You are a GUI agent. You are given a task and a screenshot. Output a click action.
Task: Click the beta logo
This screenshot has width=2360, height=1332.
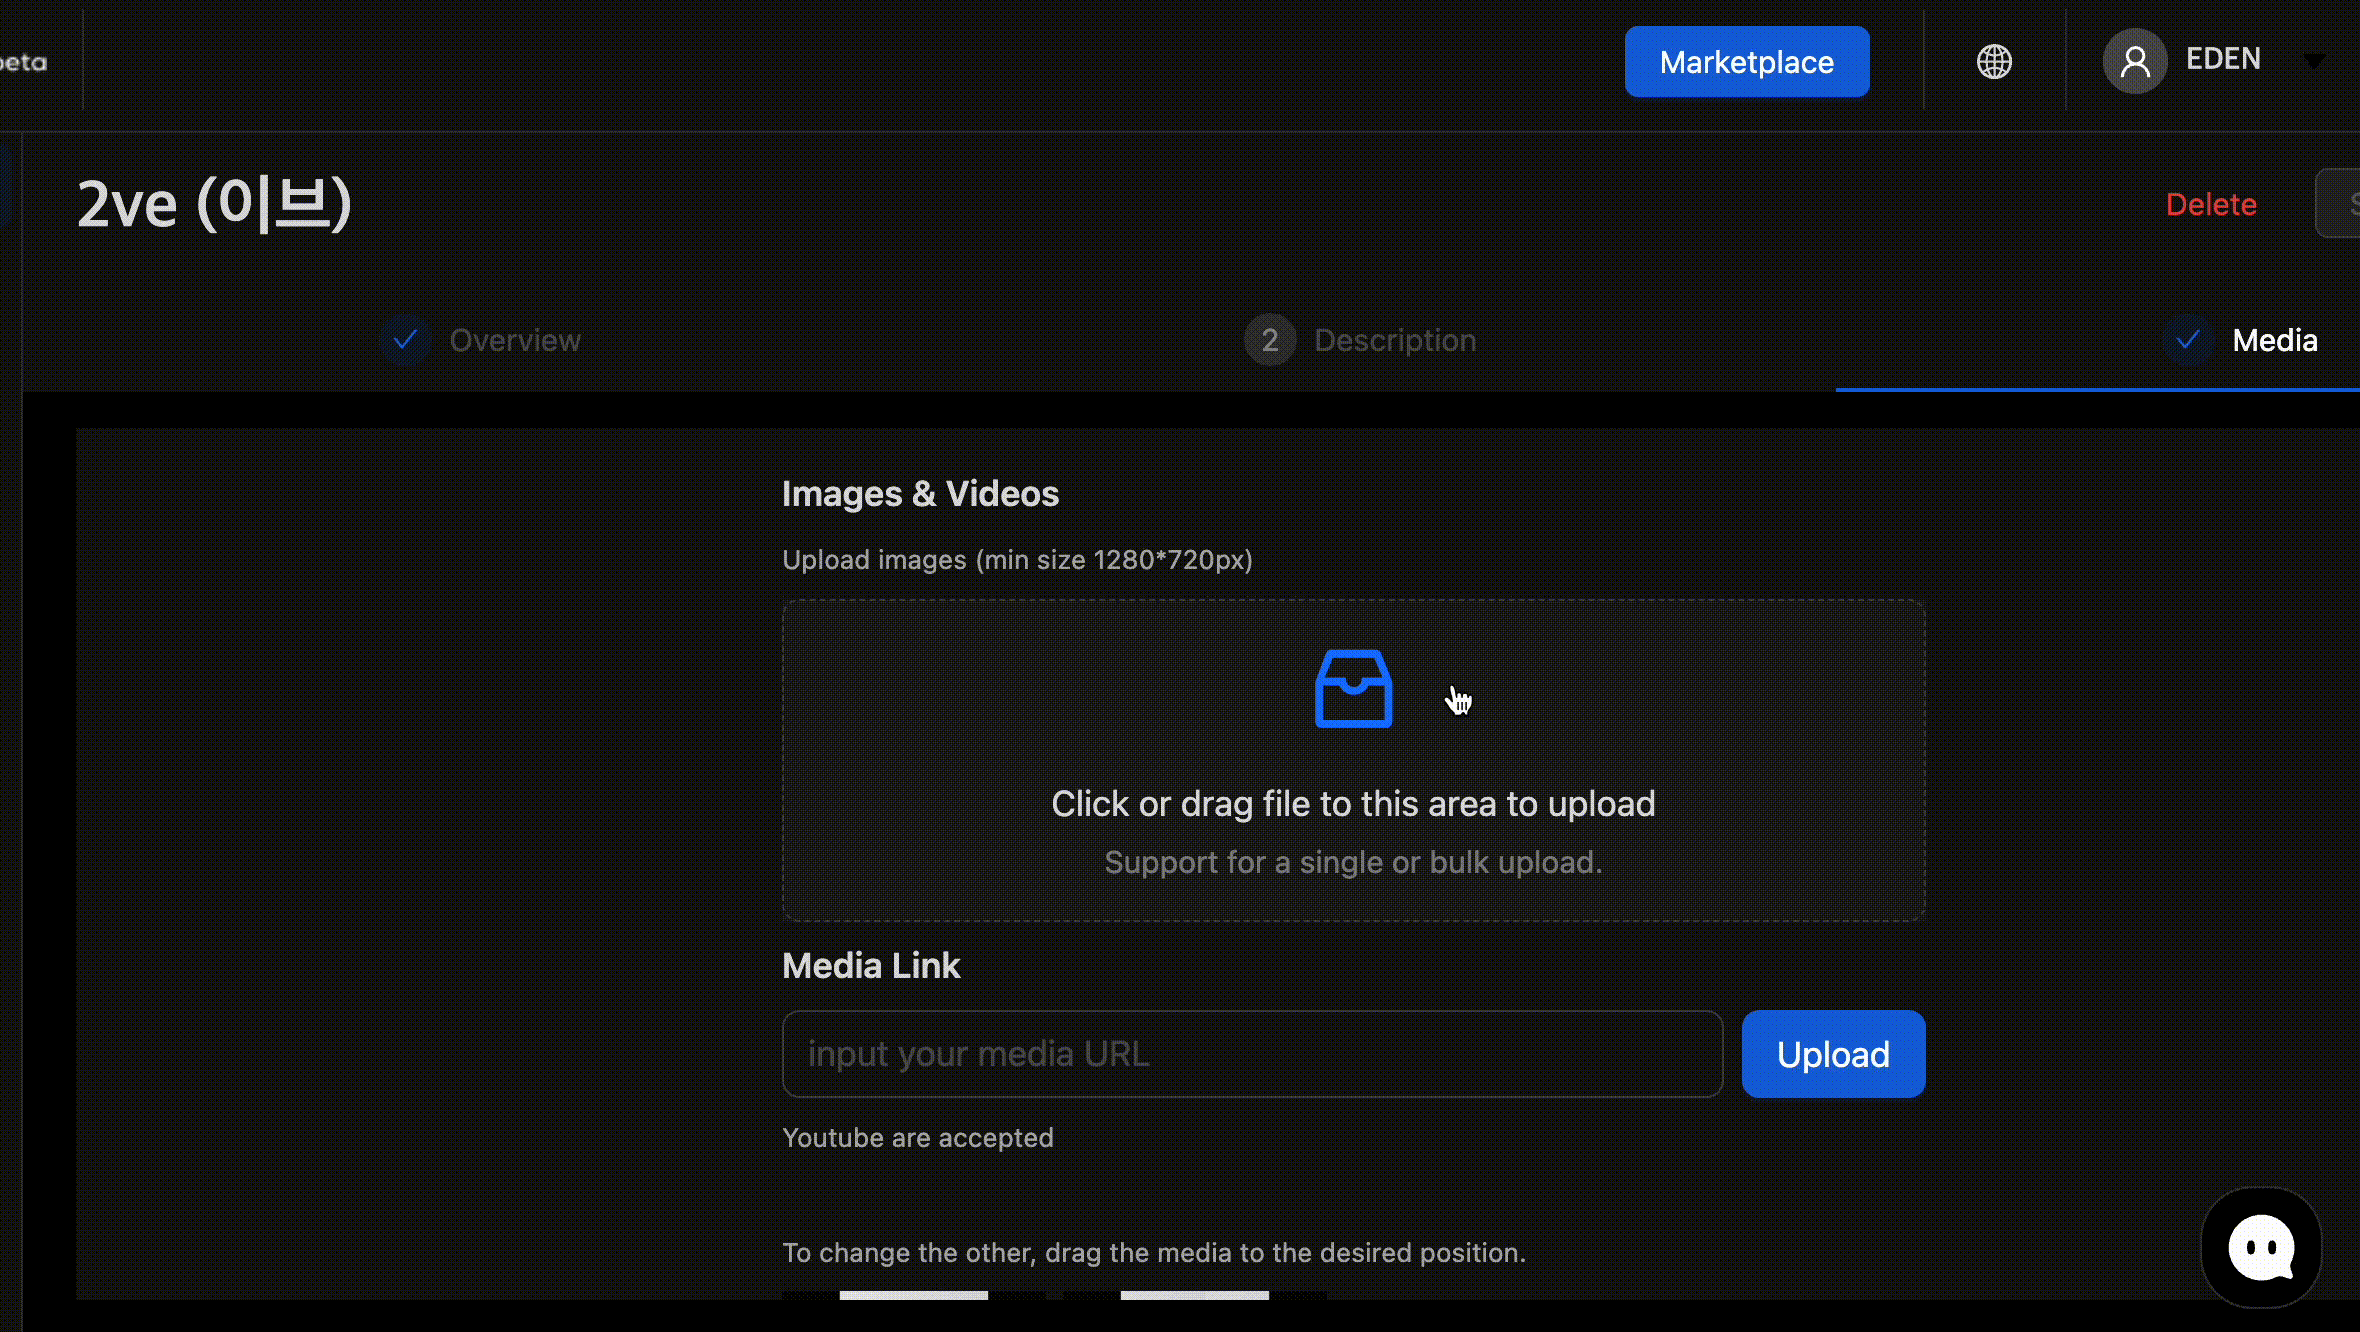coord(24,63)
